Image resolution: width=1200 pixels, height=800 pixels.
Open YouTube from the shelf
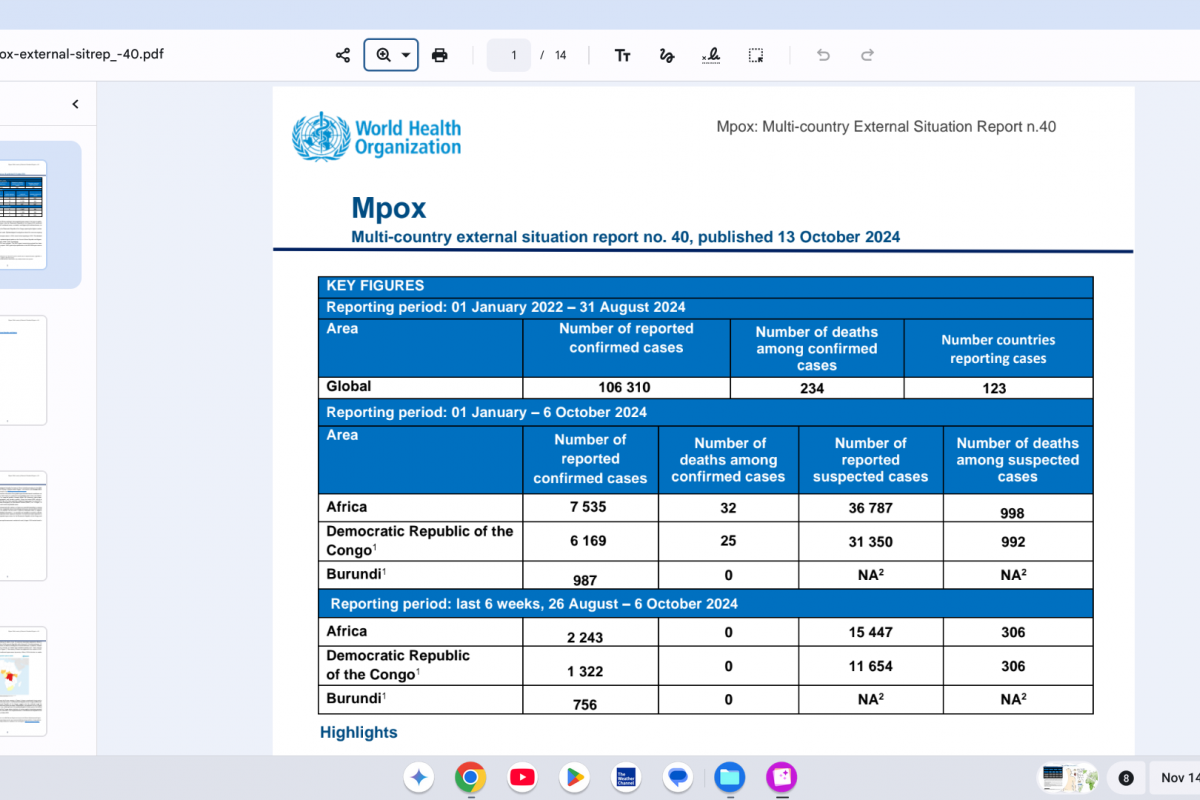tap(522, 777)
